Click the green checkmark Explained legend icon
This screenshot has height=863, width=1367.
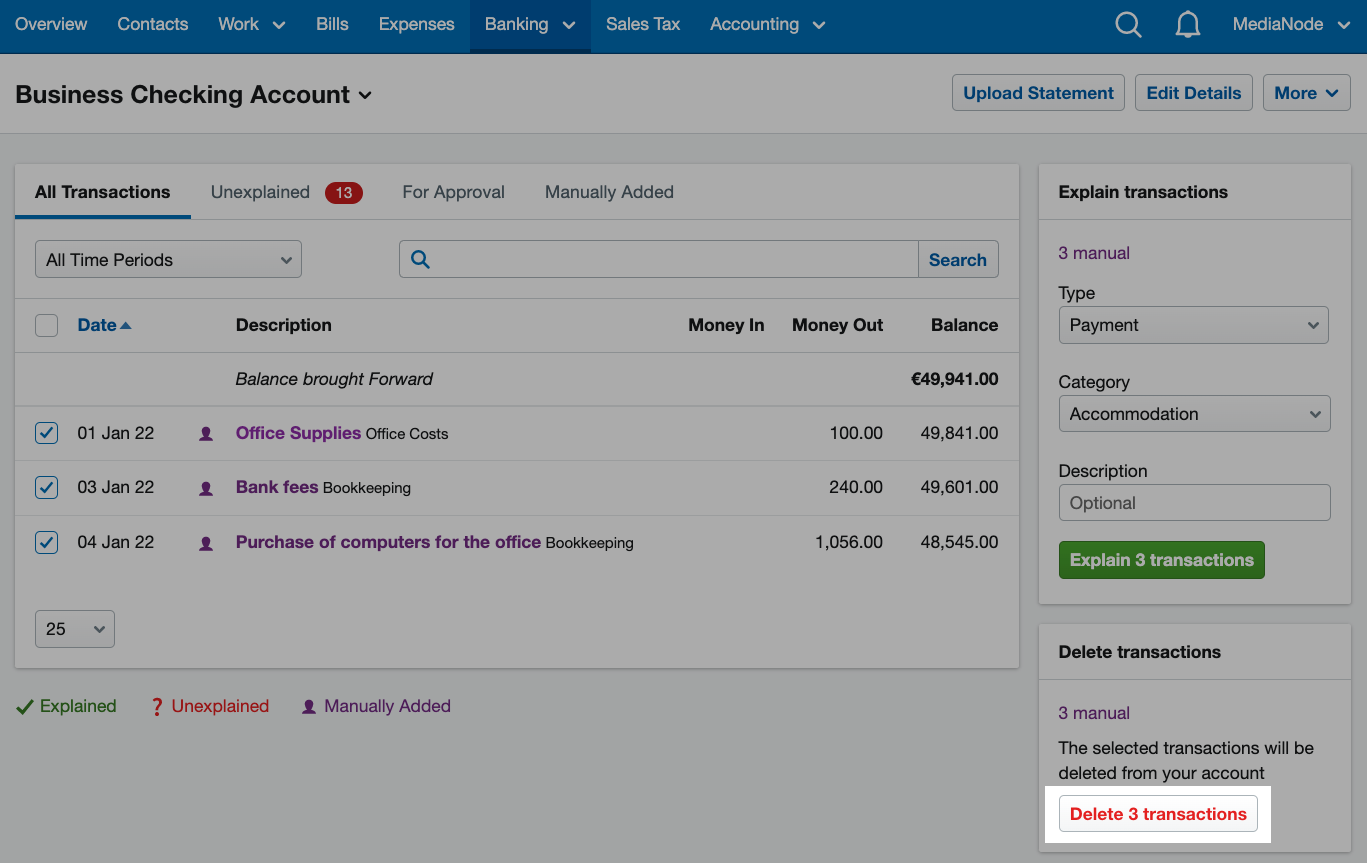coord(25,707)
